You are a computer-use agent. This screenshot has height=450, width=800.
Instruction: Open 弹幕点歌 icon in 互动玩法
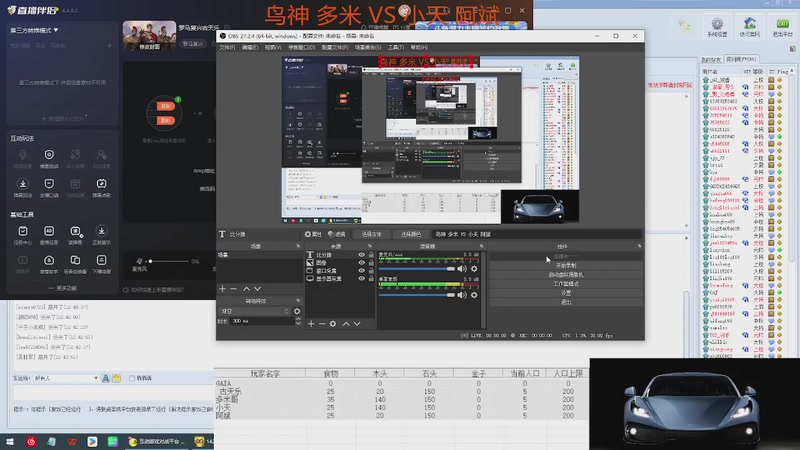101,187
